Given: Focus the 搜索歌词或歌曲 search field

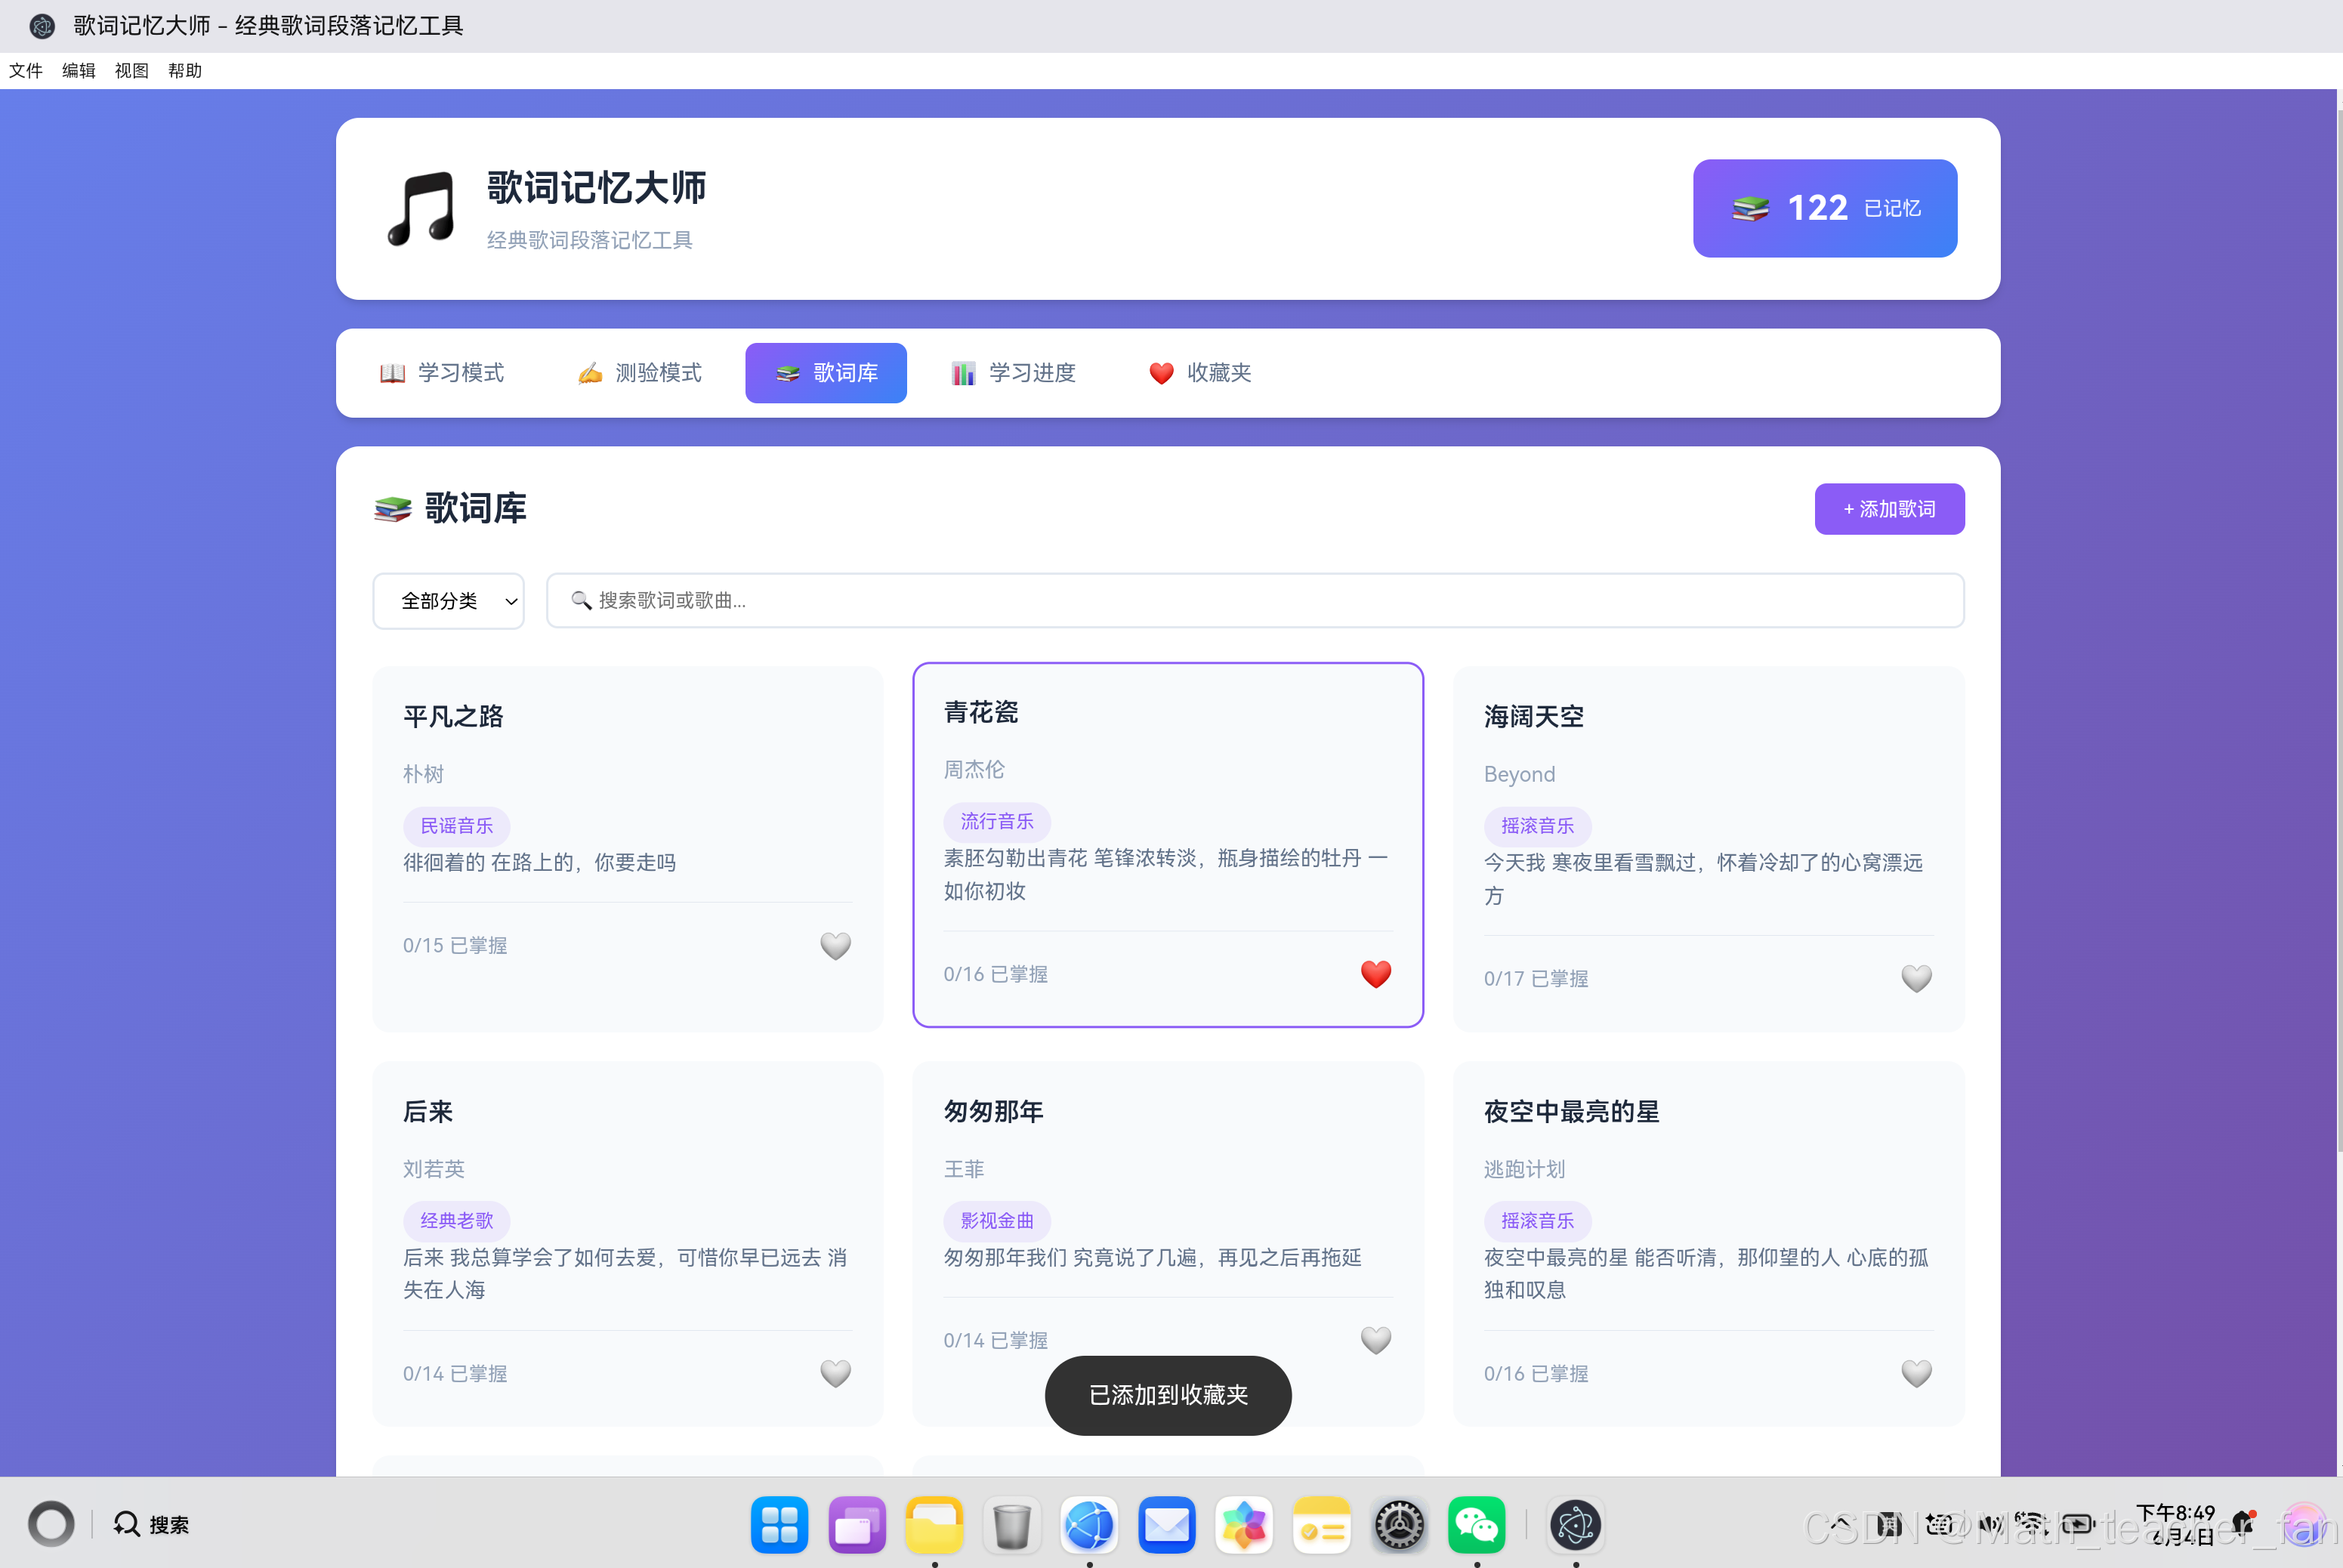Looking at the screenshot, I should [1255, 601].
